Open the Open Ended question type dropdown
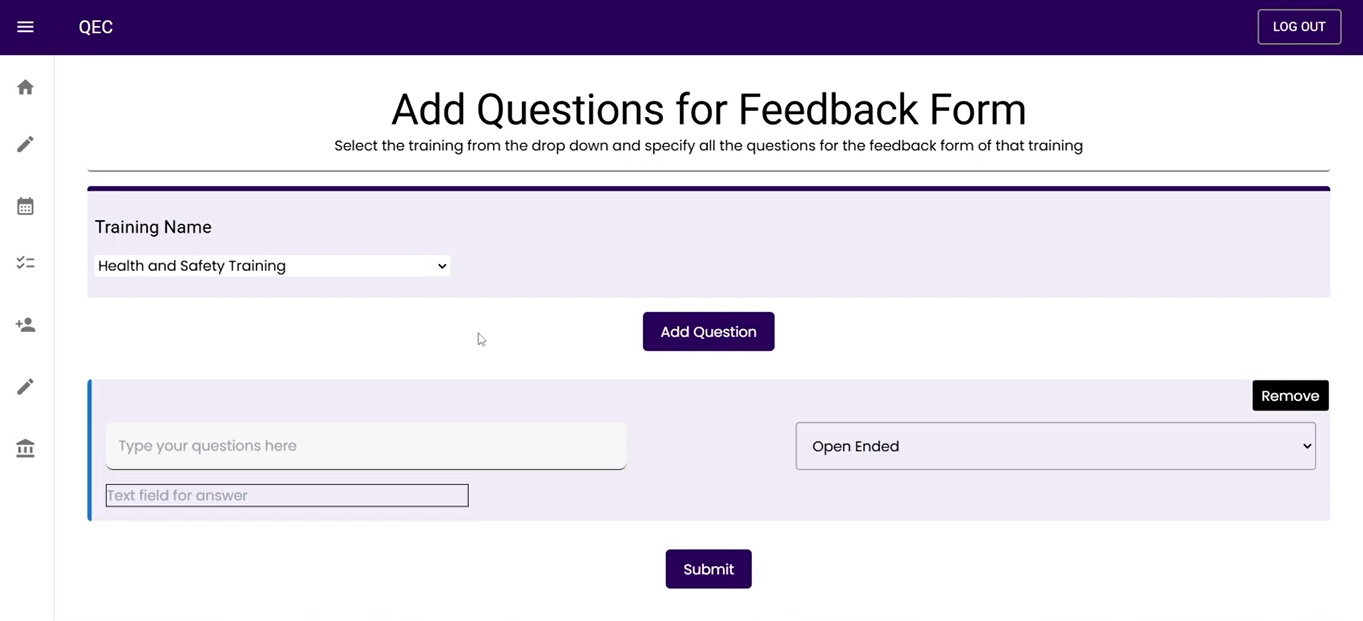 click(1054, 446)
